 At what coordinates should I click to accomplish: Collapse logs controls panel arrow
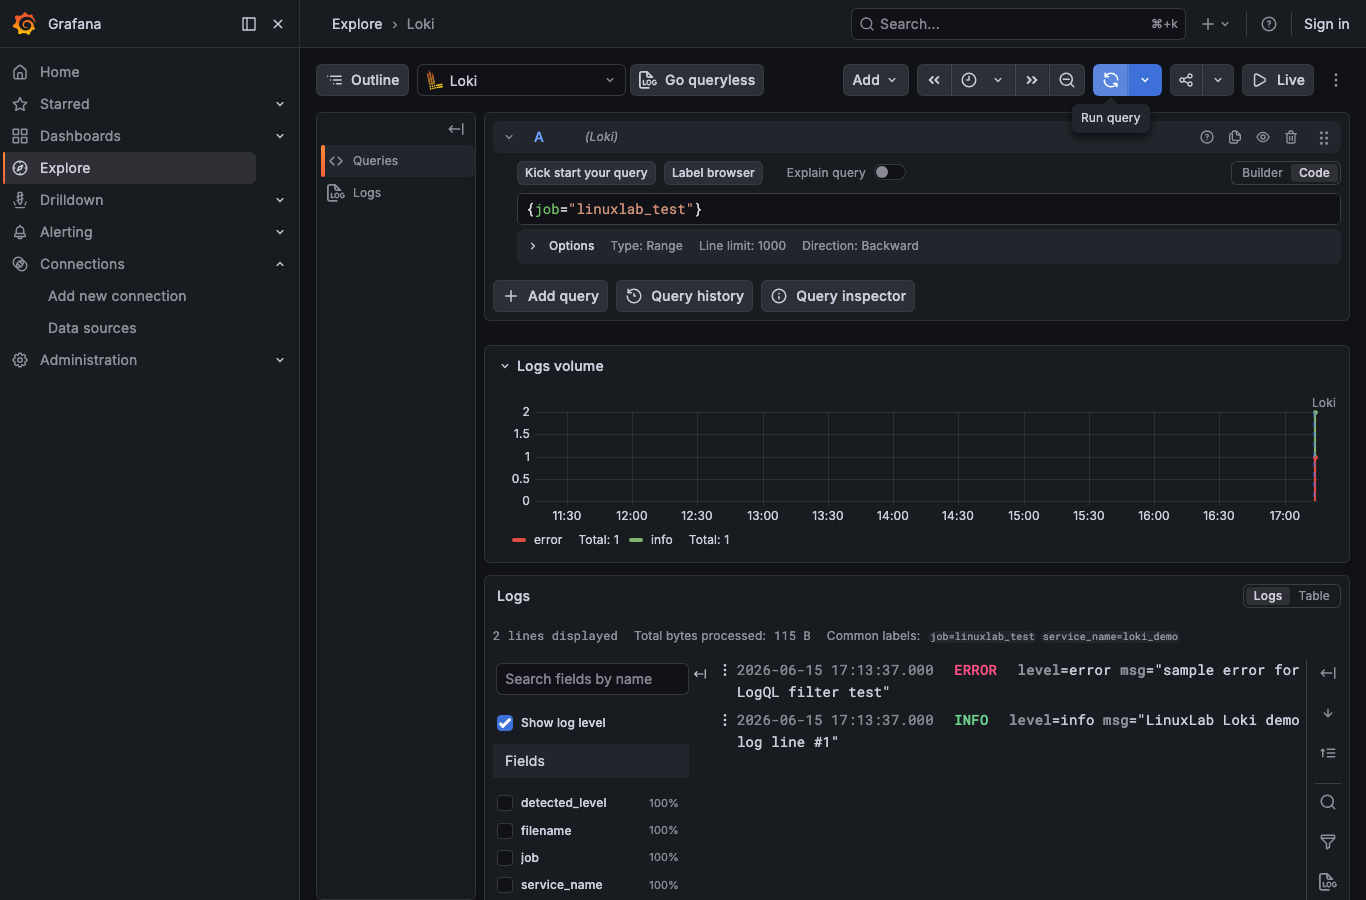1328,673
